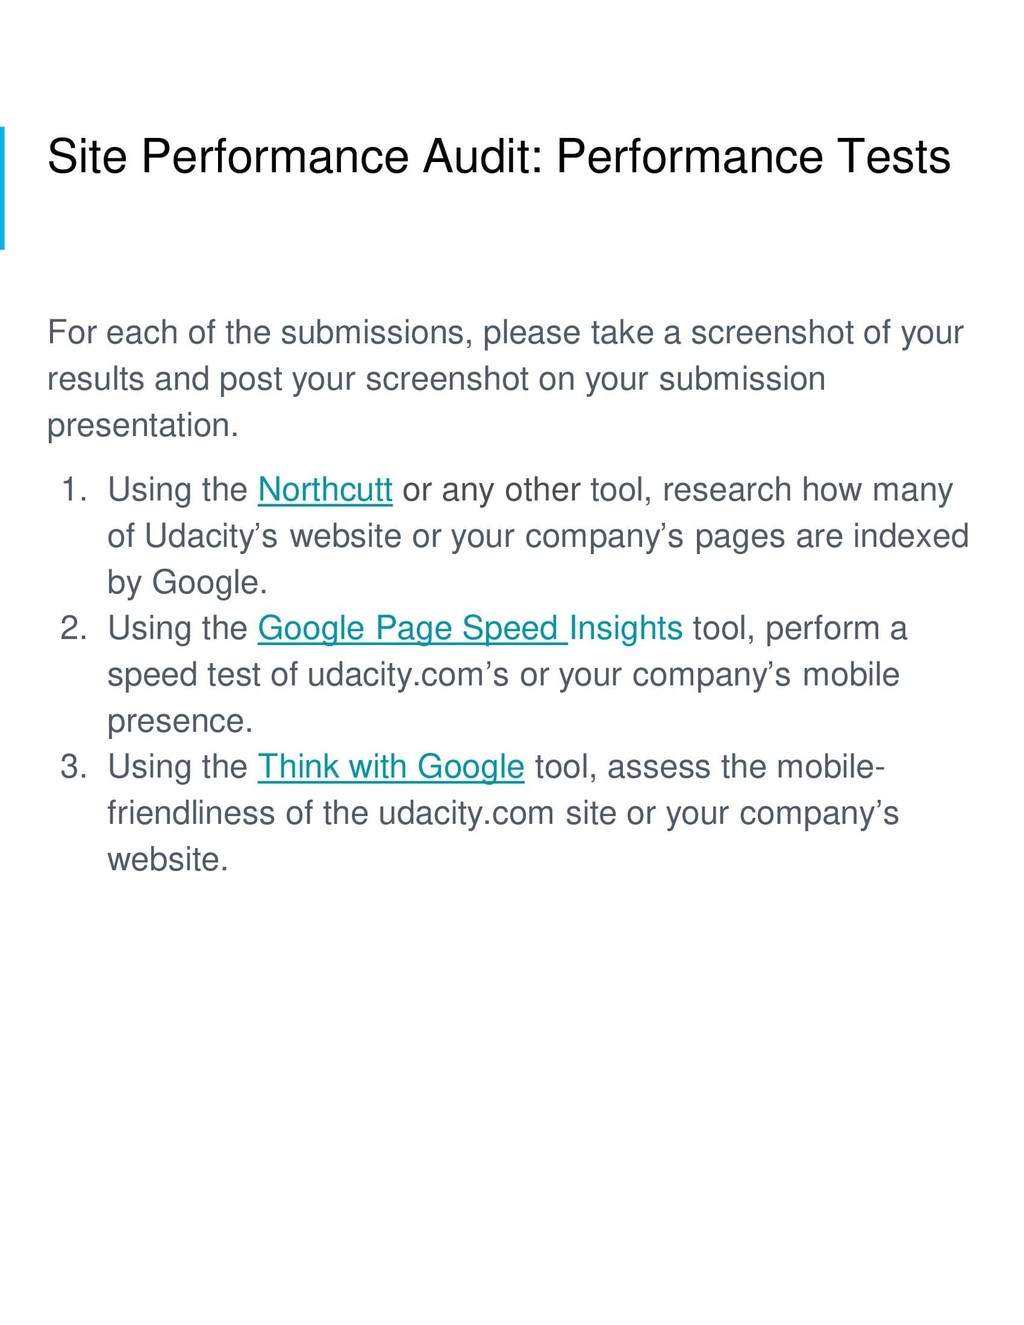Open the Northcutt link
The height and width of the screenshot is (1325, 1024).
tap(324, 490)
